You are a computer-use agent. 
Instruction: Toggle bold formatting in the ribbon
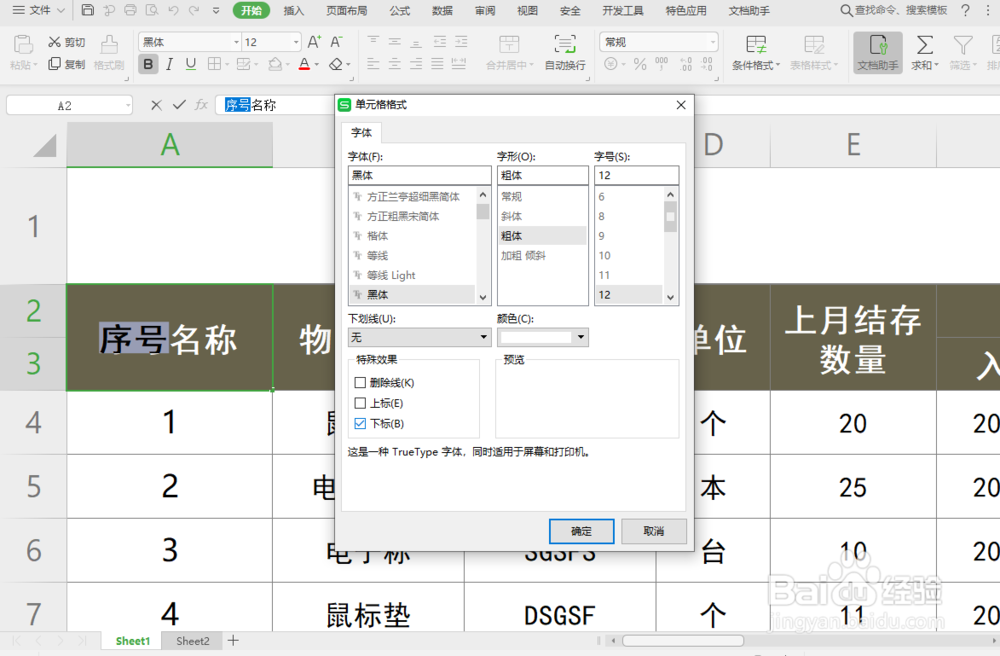pyautogui.click(x=148, y=63)
